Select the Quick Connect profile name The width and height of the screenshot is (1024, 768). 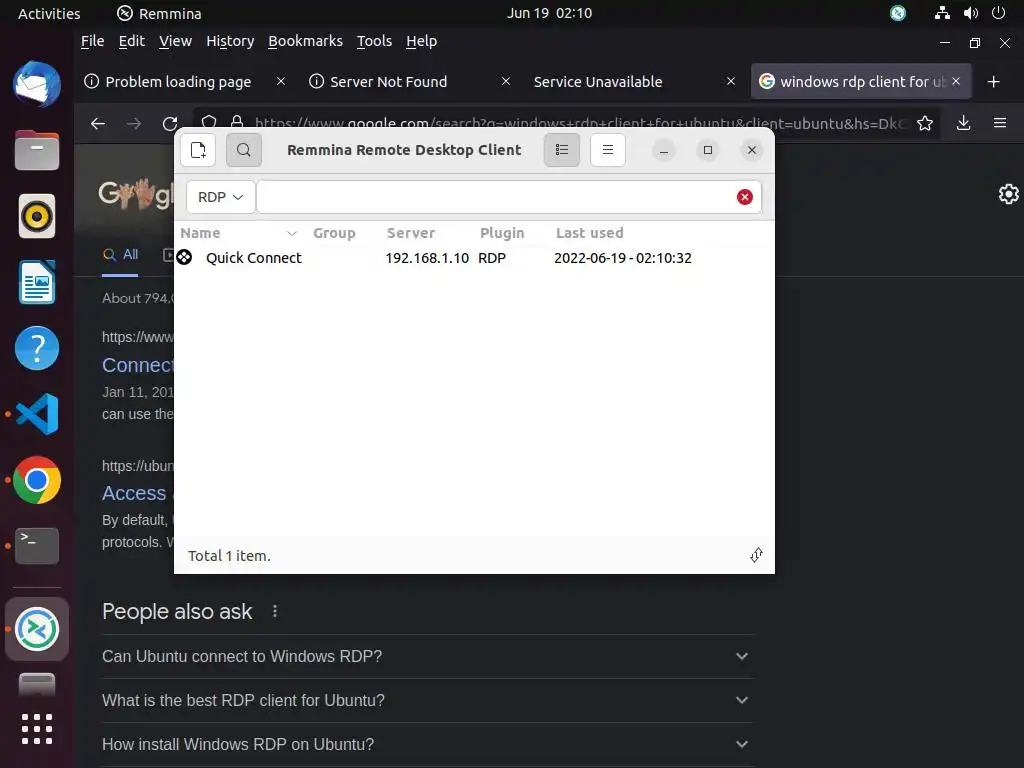click(254, 258)
